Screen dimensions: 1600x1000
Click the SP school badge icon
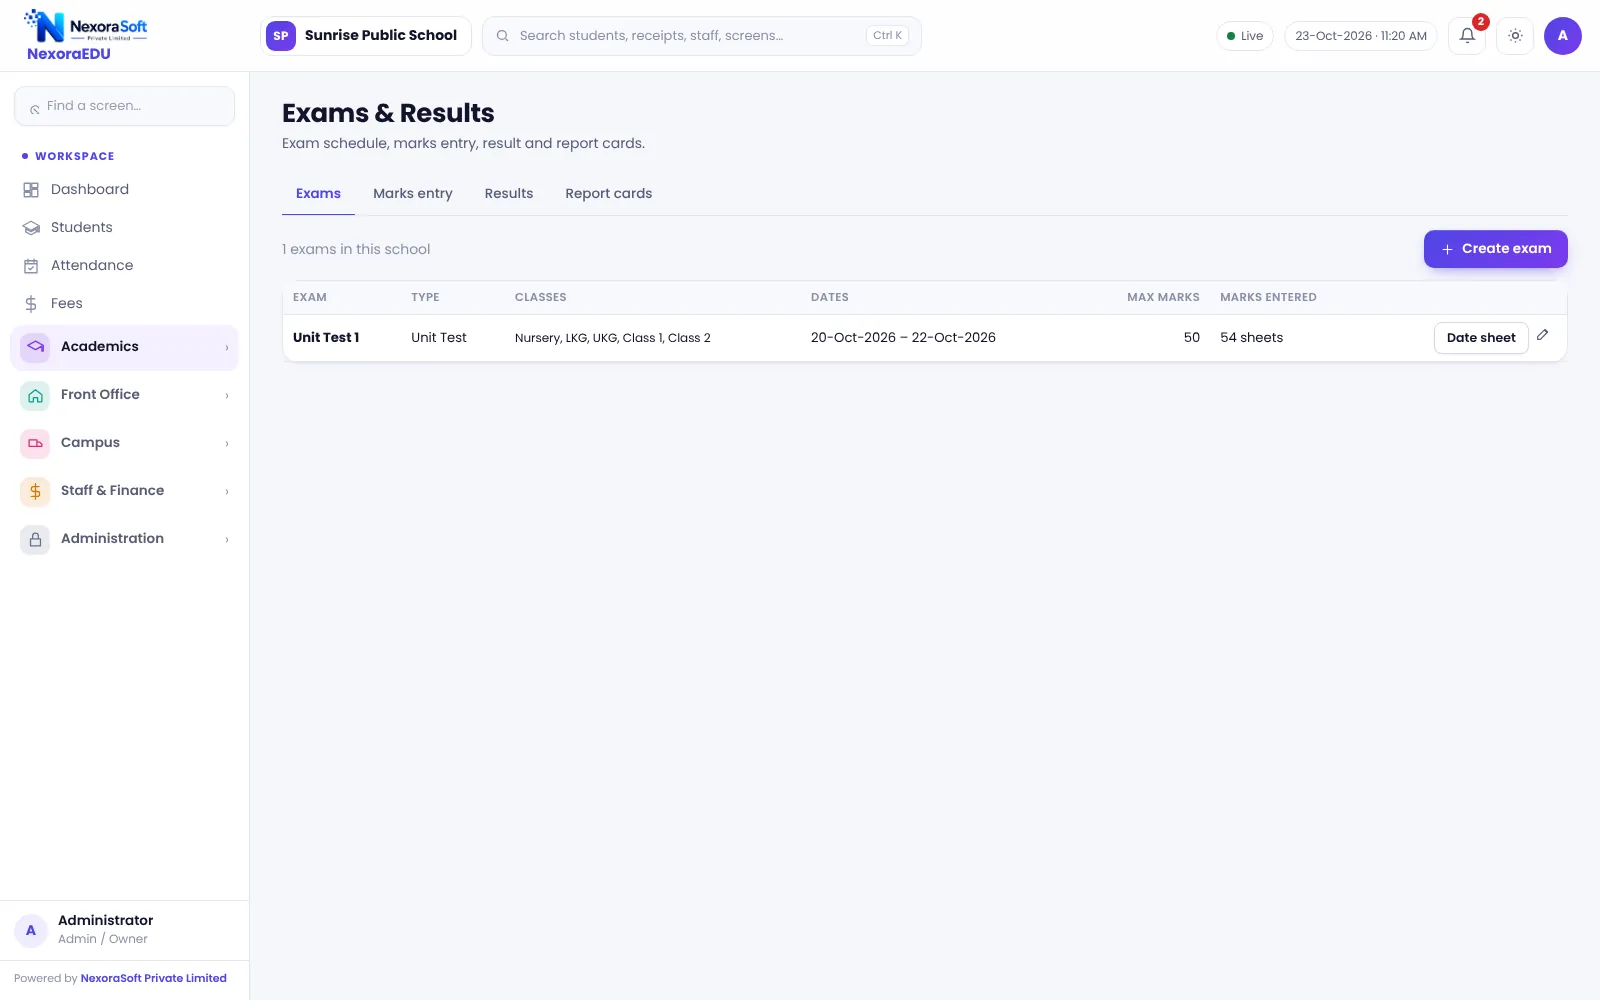pyautogui.click(x=281, y=36)
